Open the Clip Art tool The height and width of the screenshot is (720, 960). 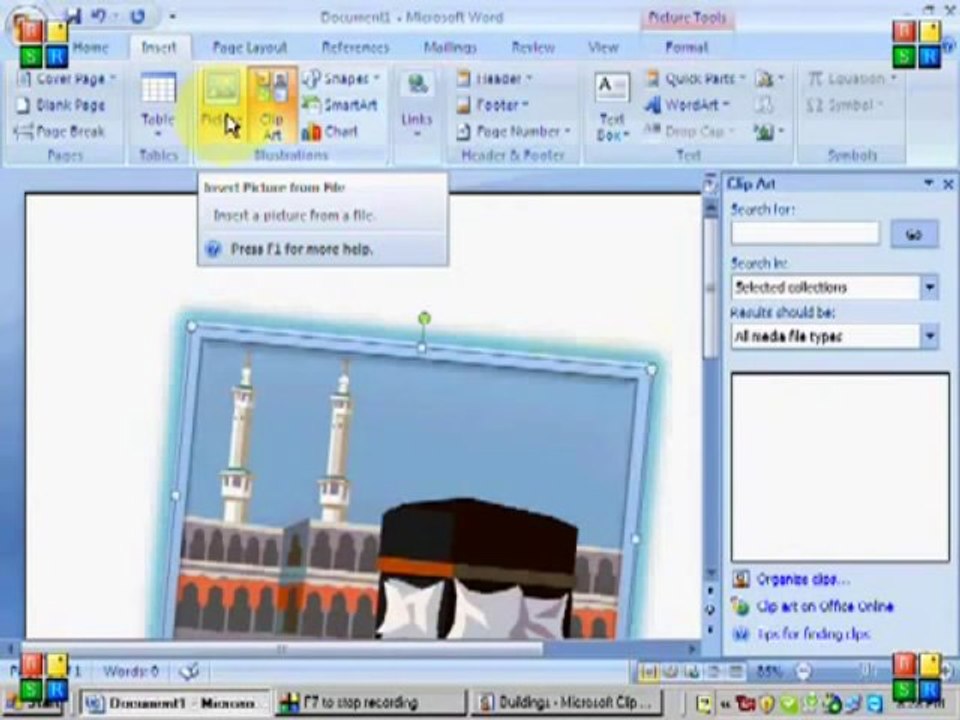point(271,105)
